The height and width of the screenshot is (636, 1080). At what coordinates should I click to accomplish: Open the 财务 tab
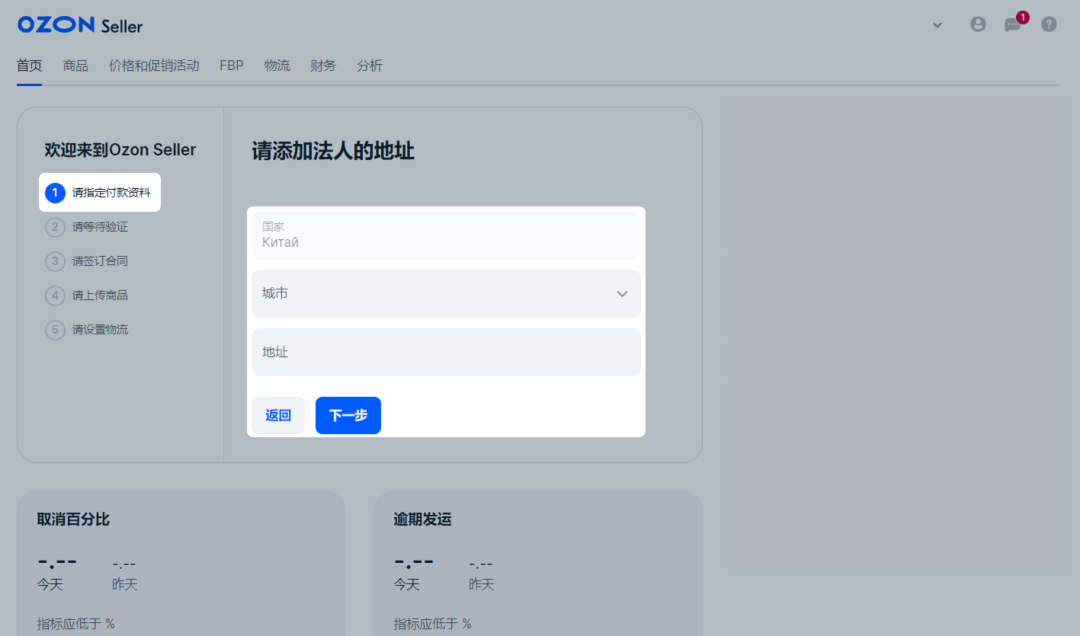(323, 66)
